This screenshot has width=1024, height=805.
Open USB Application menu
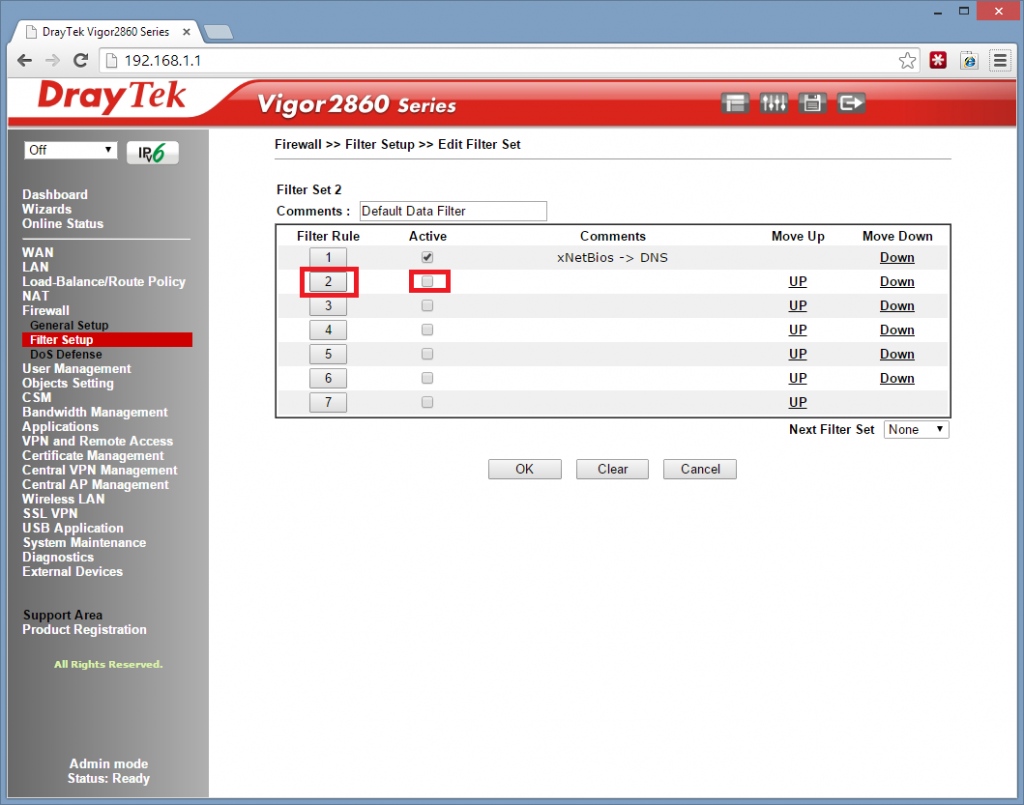(x=73, y=528)
